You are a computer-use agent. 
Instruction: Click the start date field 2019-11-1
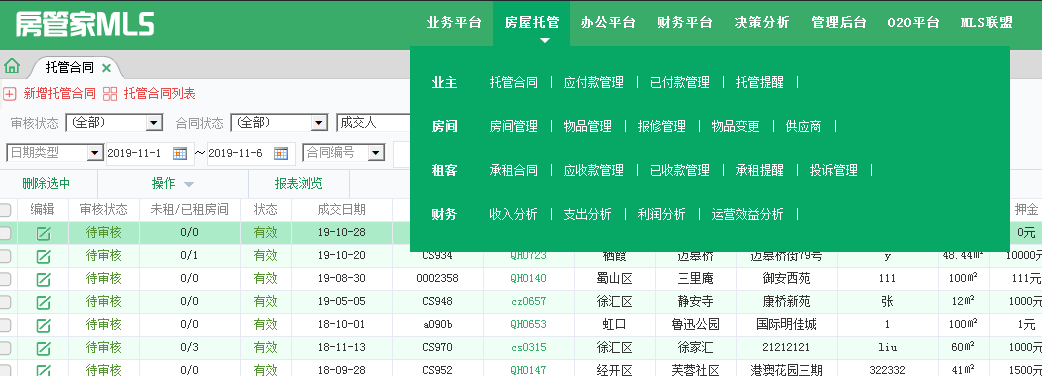click(x=139, y=153)
